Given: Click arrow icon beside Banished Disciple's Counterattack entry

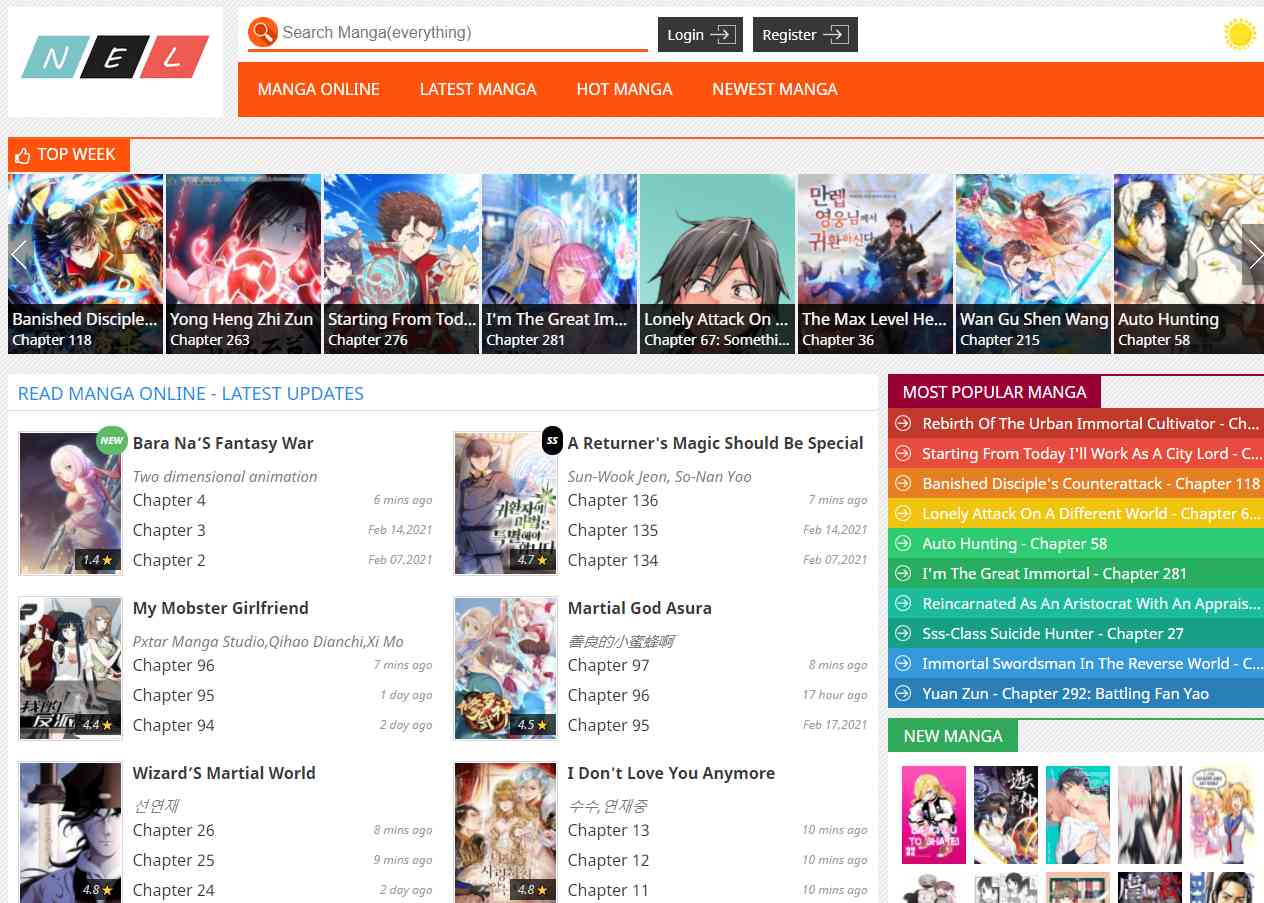Looking at the screenshot, I should tap(903, 483).
